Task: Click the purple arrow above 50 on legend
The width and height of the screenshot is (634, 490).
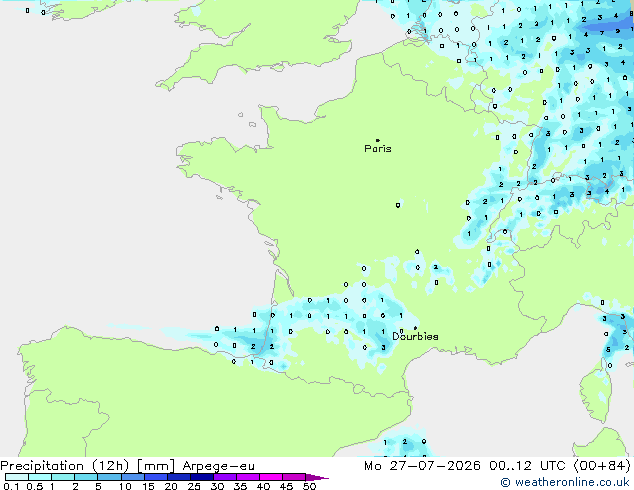Action: tap(317, 477)
